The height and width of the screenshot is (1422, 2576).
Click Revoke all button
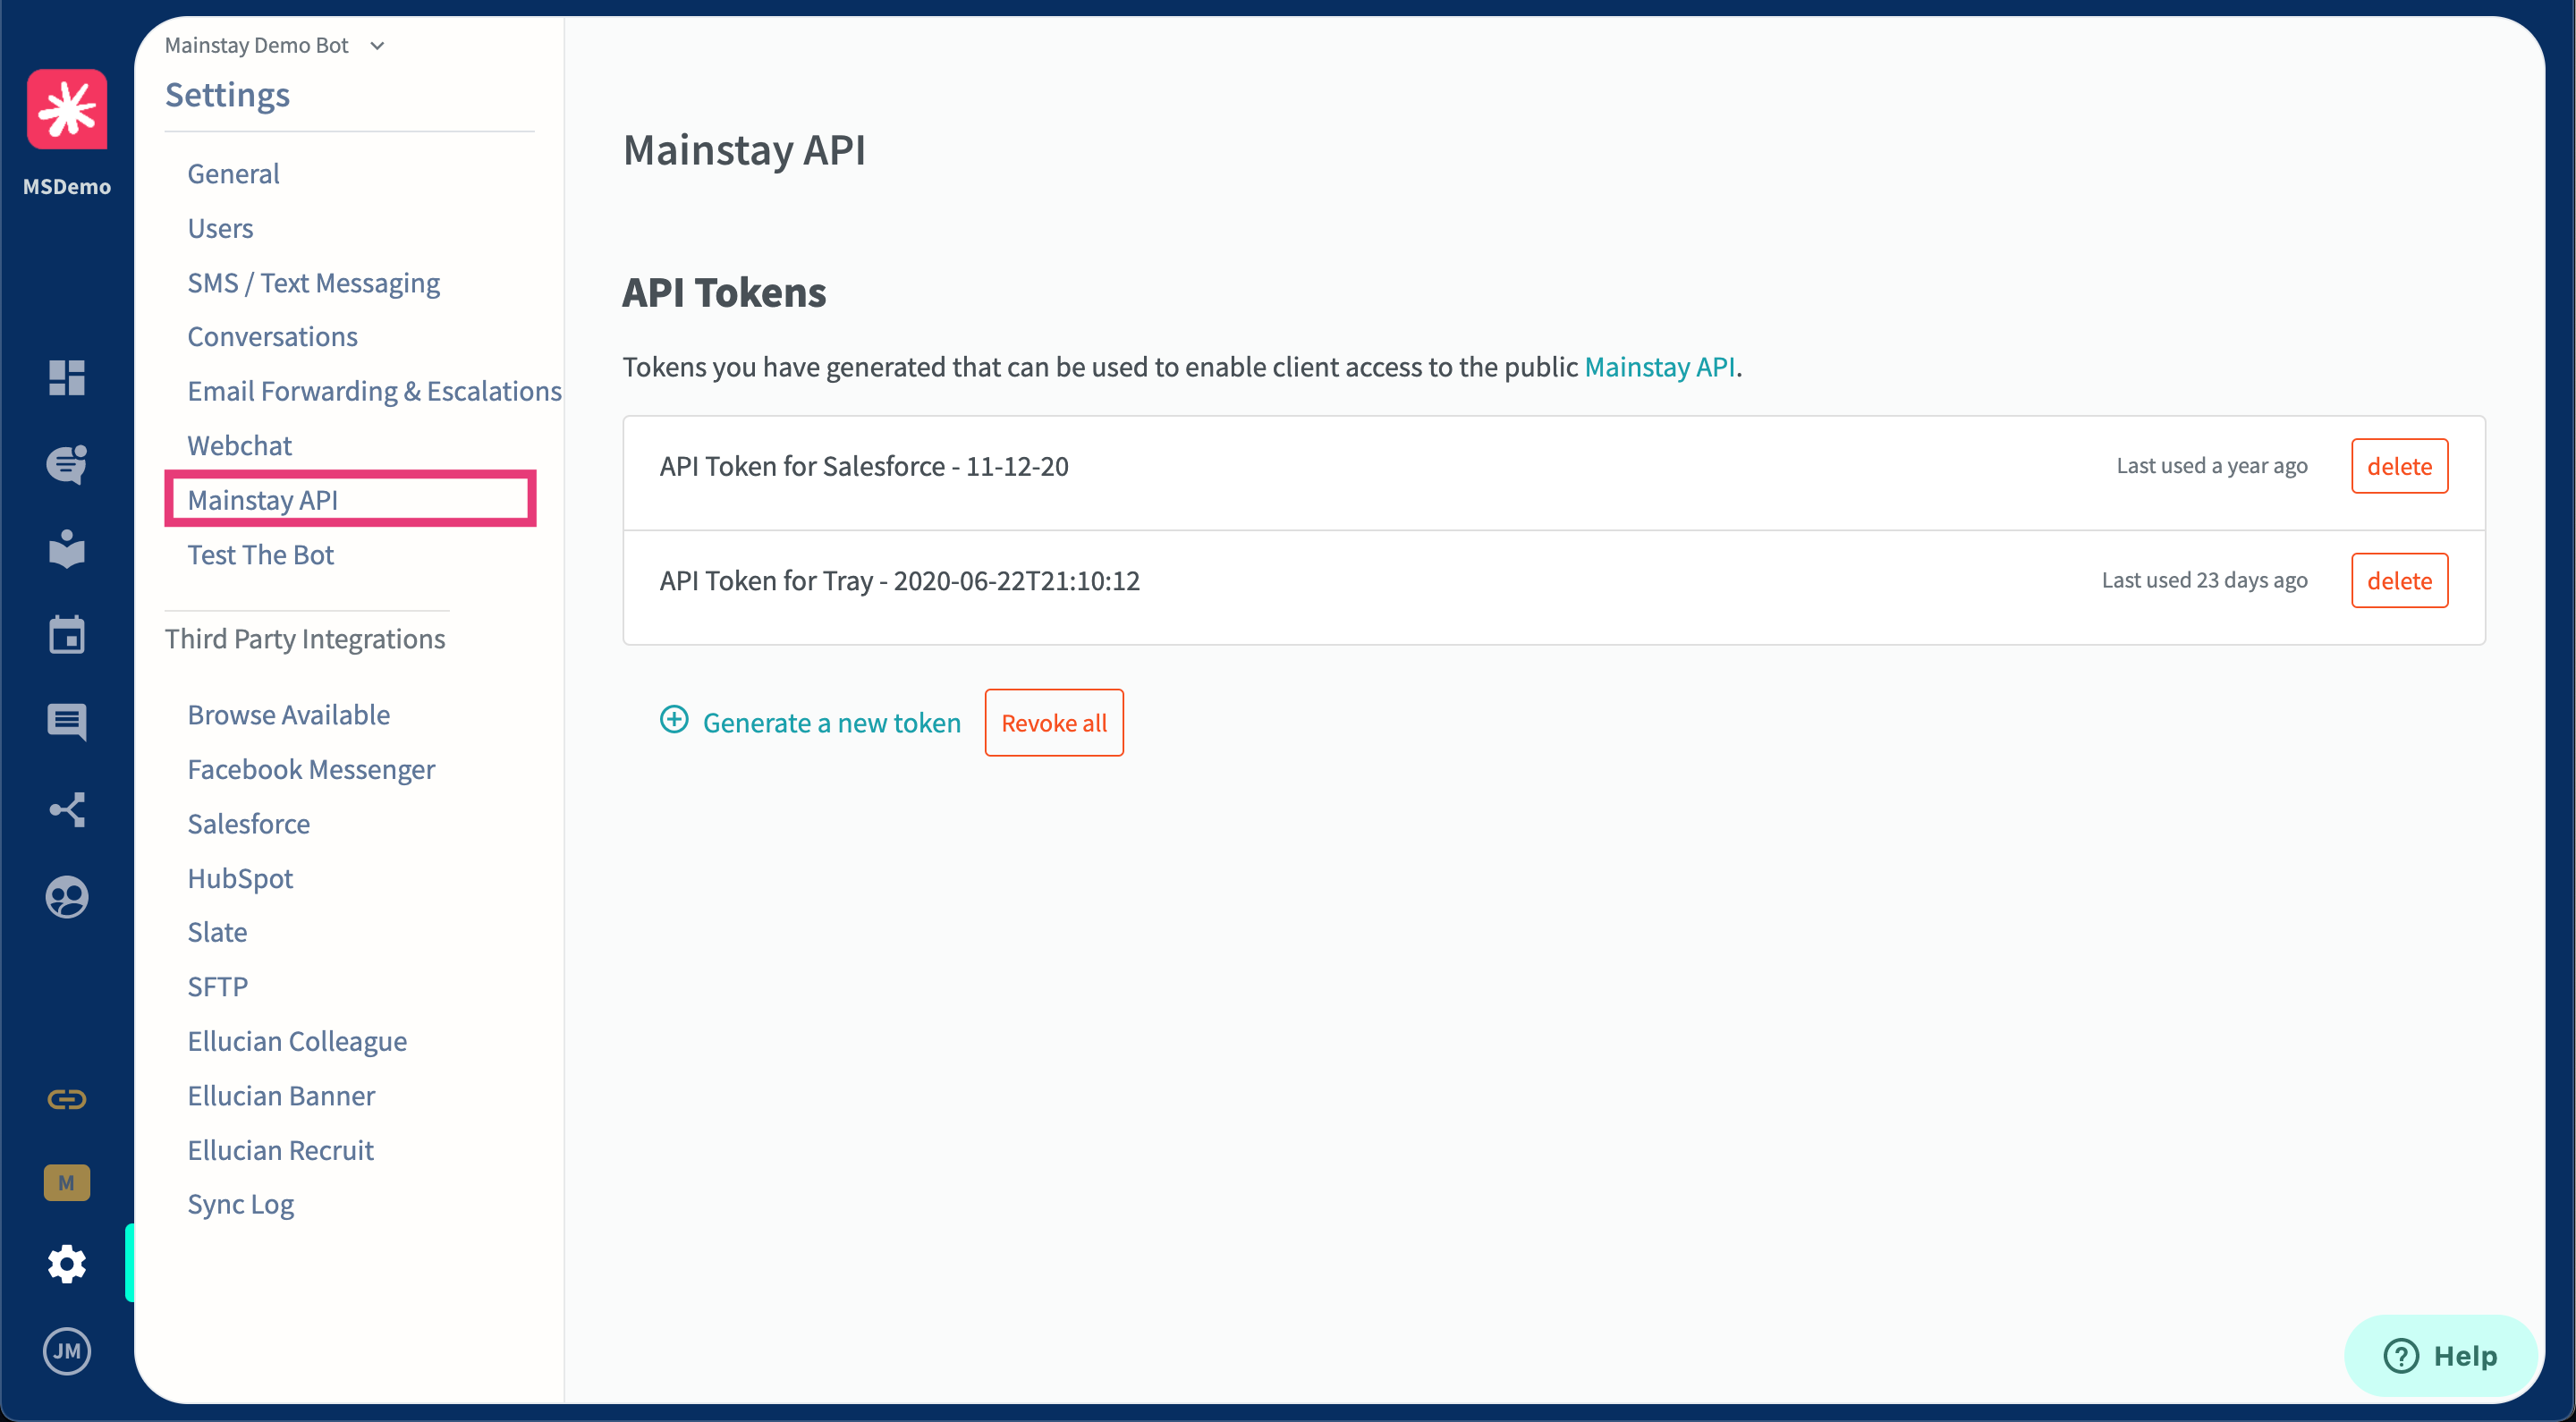[1053, 722]
